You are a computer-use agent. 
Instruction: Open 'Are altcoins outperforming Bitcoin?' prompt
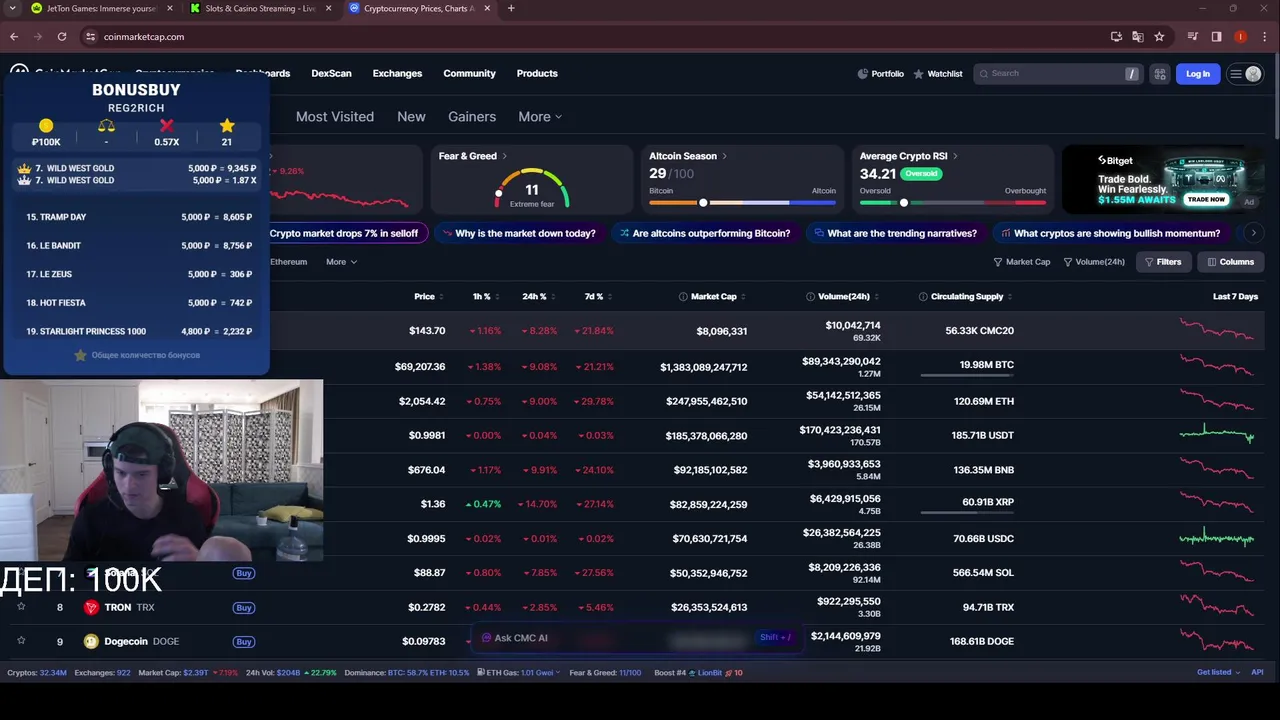coord(705,233)
